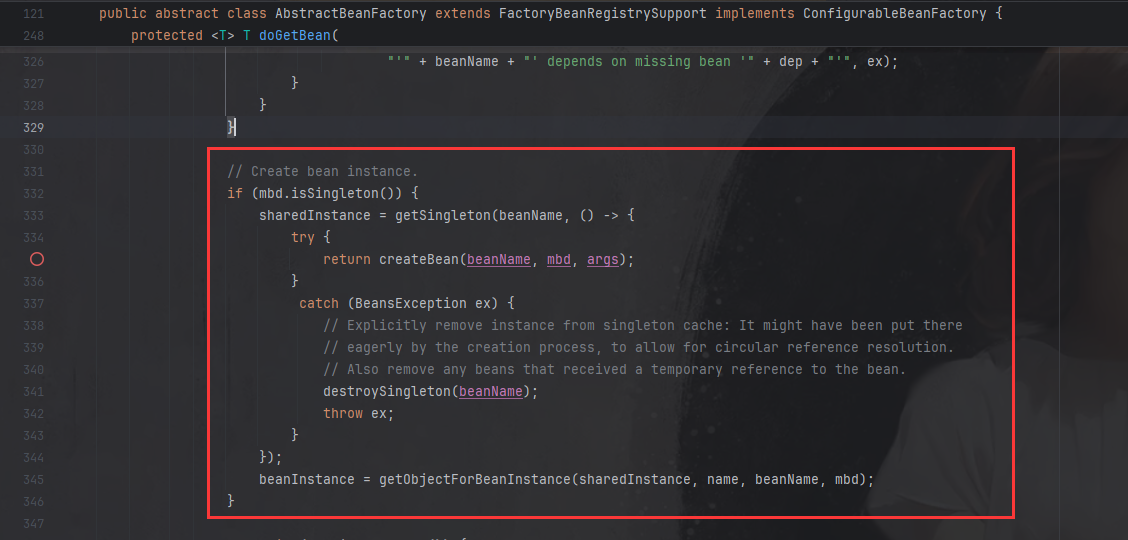Click underlined mbd argument inside createBean call
This screenshot has height=540, width=1128.
[x=559, y=260]
